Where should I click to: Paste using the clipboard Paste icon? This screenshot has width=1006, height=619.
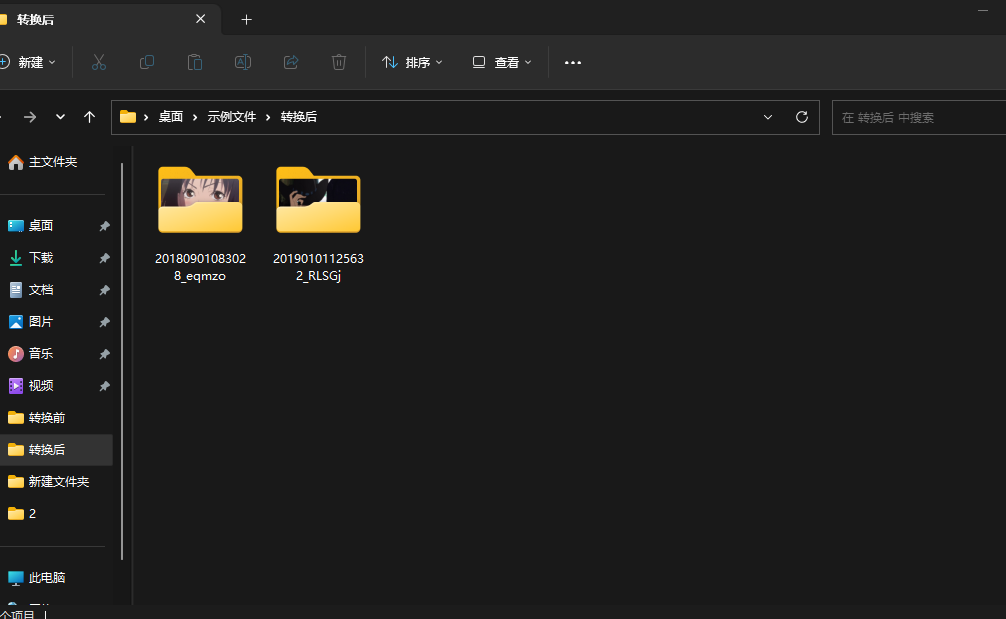click(194, 61)
